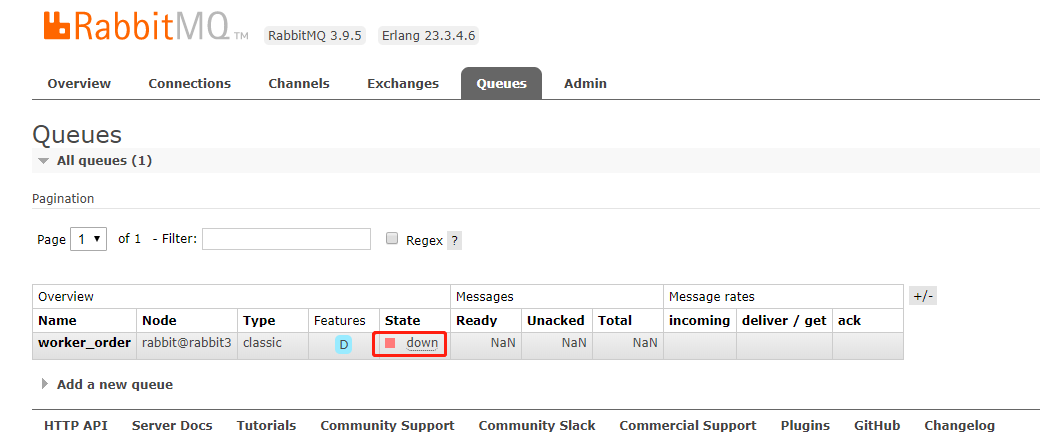The height and width of the screenshot is (444, 1040).
Task: Open the worker_order queue
Action: tap(84, 343)
